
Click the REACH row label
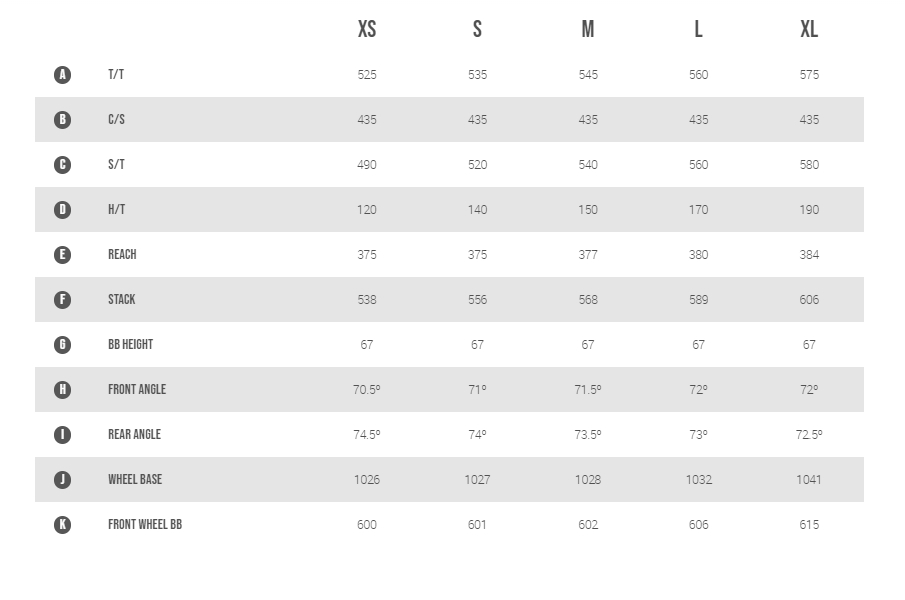[x=122, y=254]
